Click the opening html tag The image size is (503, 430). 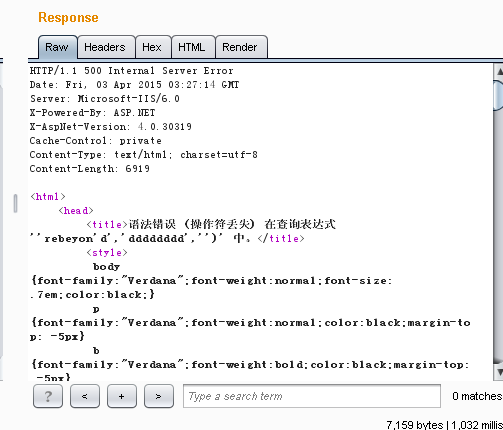point(48,197)
